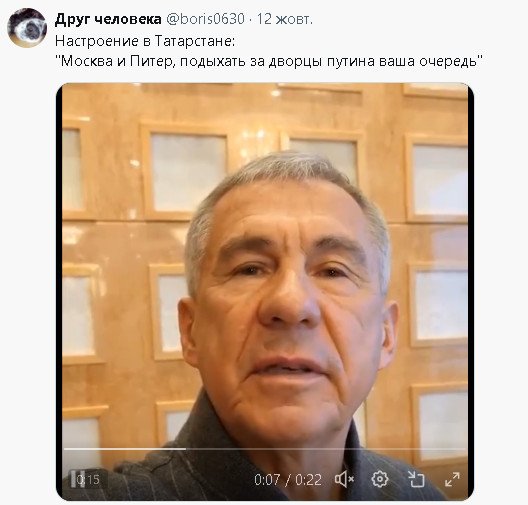Screen dimensions: 528x505
Task: Click the 0:07 / 0:22 time display
Action: pyautogui.click(x=288, y=480)
